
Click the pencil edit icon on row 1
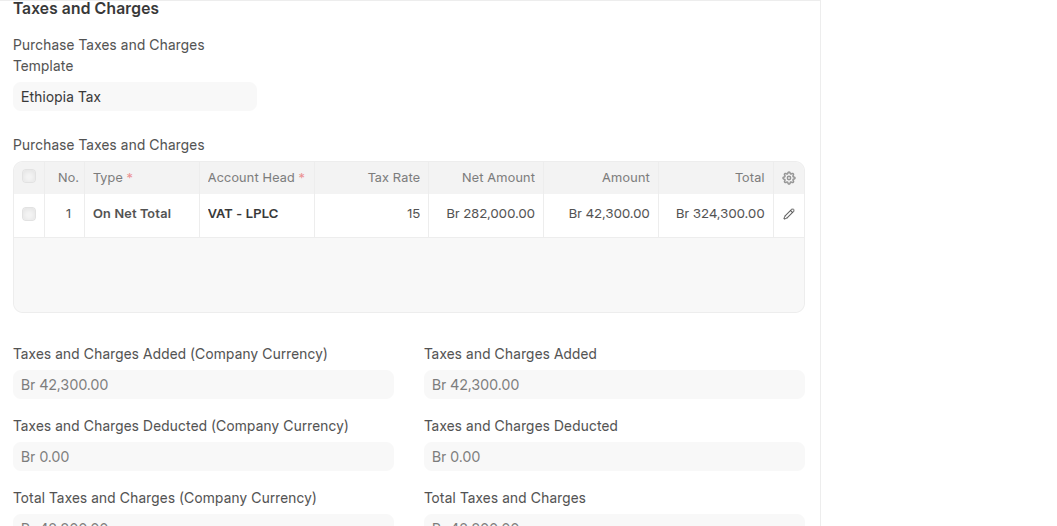point(788,214)
